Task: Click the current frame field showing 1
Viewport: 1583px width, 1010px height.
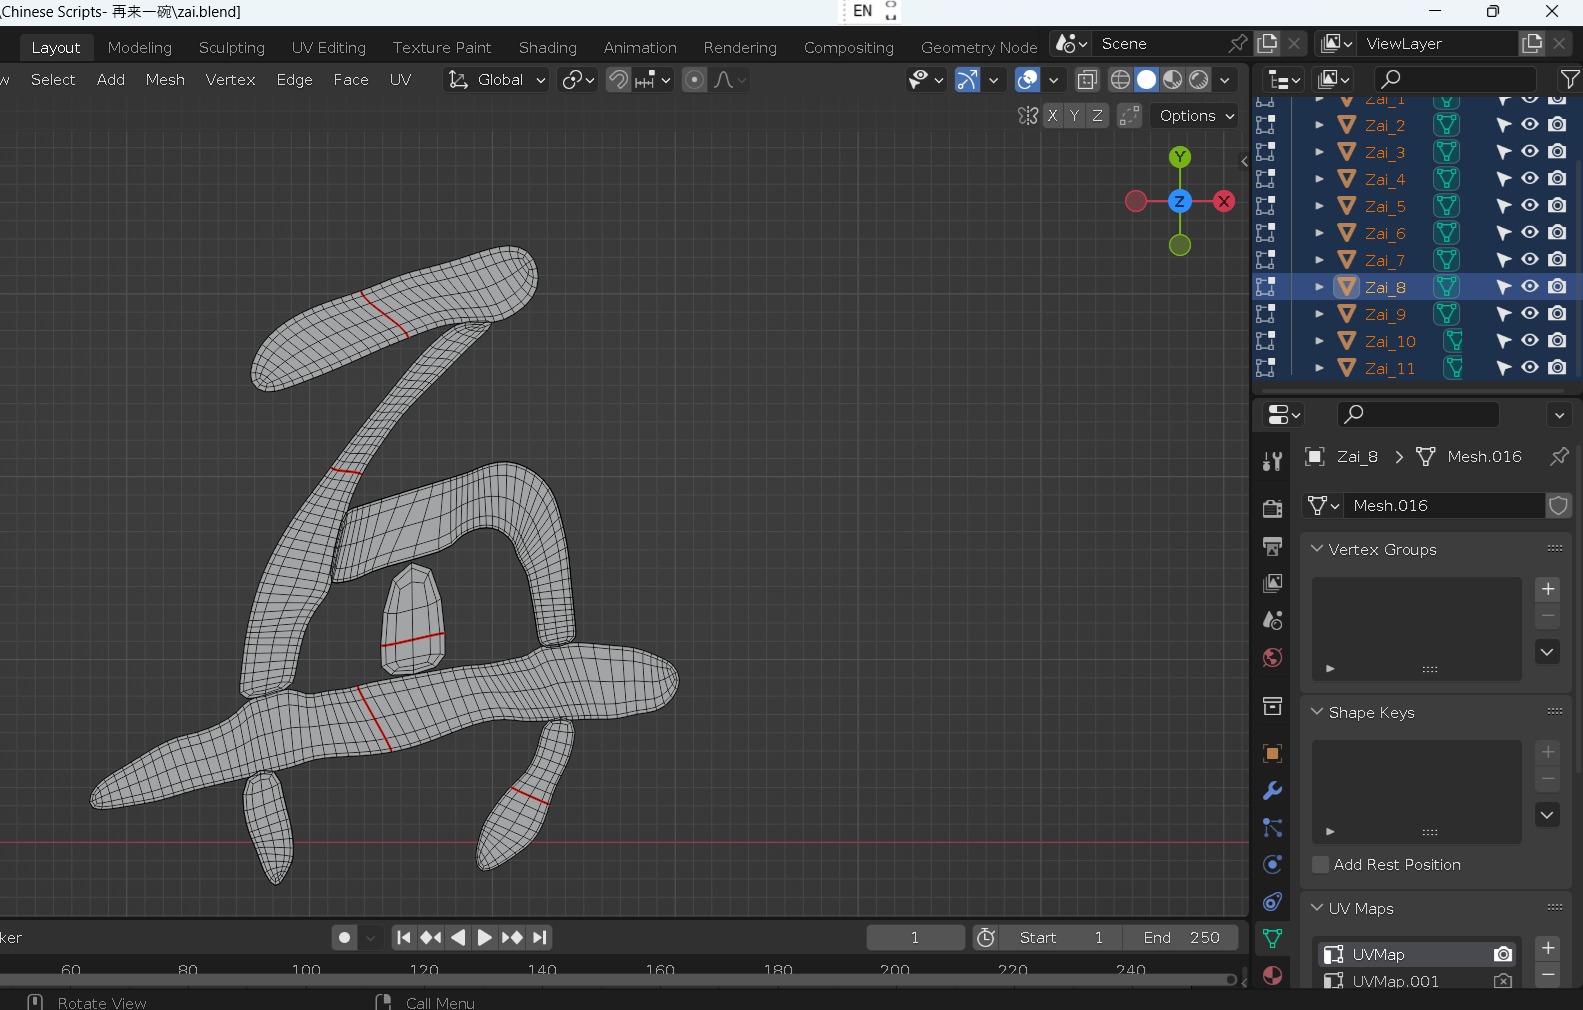Action: pyautogui.click(x=915, y=938)
